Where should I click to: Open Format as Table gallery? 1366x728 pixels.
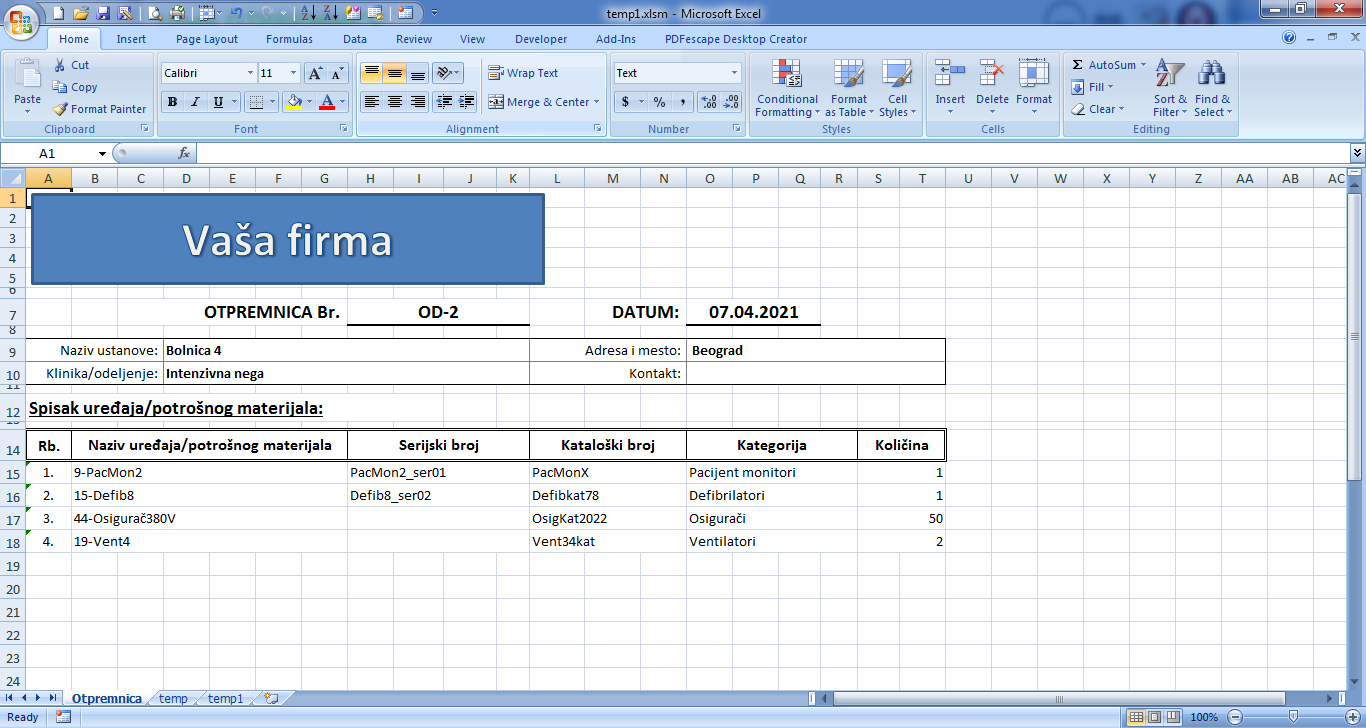pos(849,88)
